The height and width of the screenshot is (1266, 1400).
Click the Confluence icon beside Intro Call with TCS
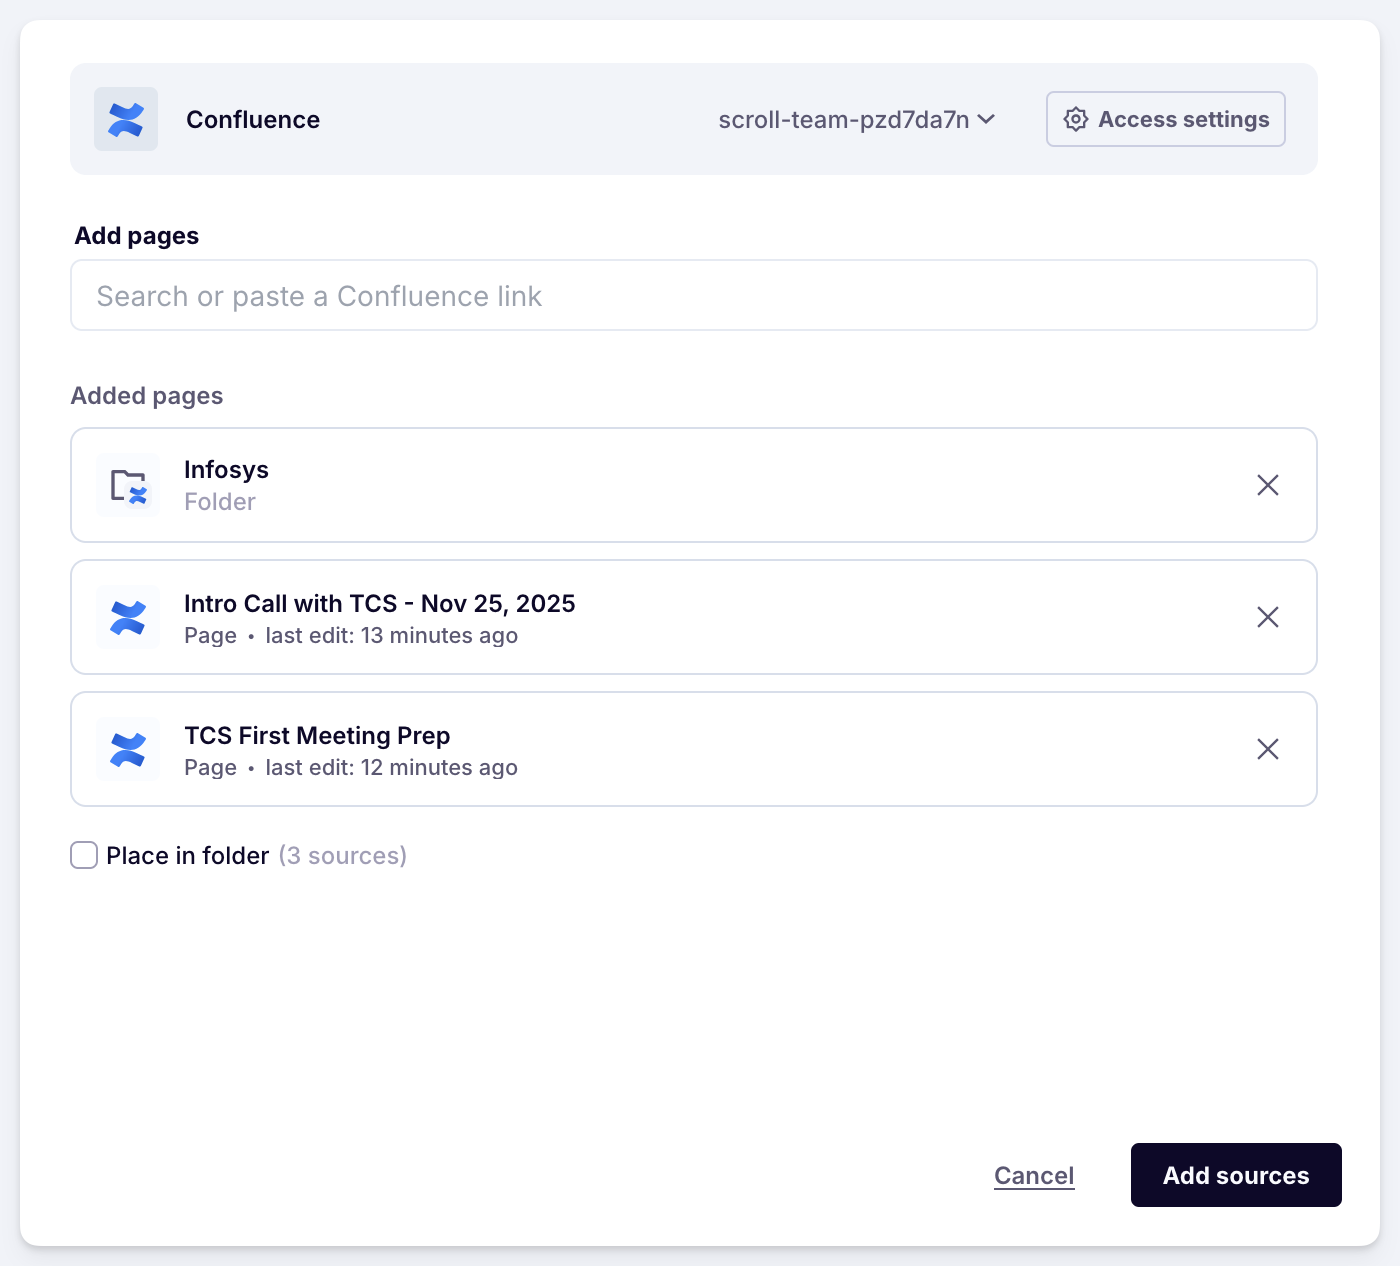(x=128, y=618)
